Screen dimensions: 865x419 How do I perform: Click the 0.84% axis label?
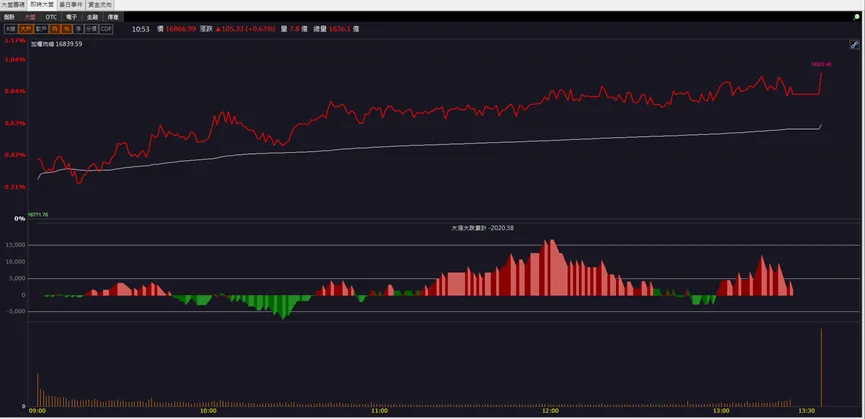[x=15, y=92]
